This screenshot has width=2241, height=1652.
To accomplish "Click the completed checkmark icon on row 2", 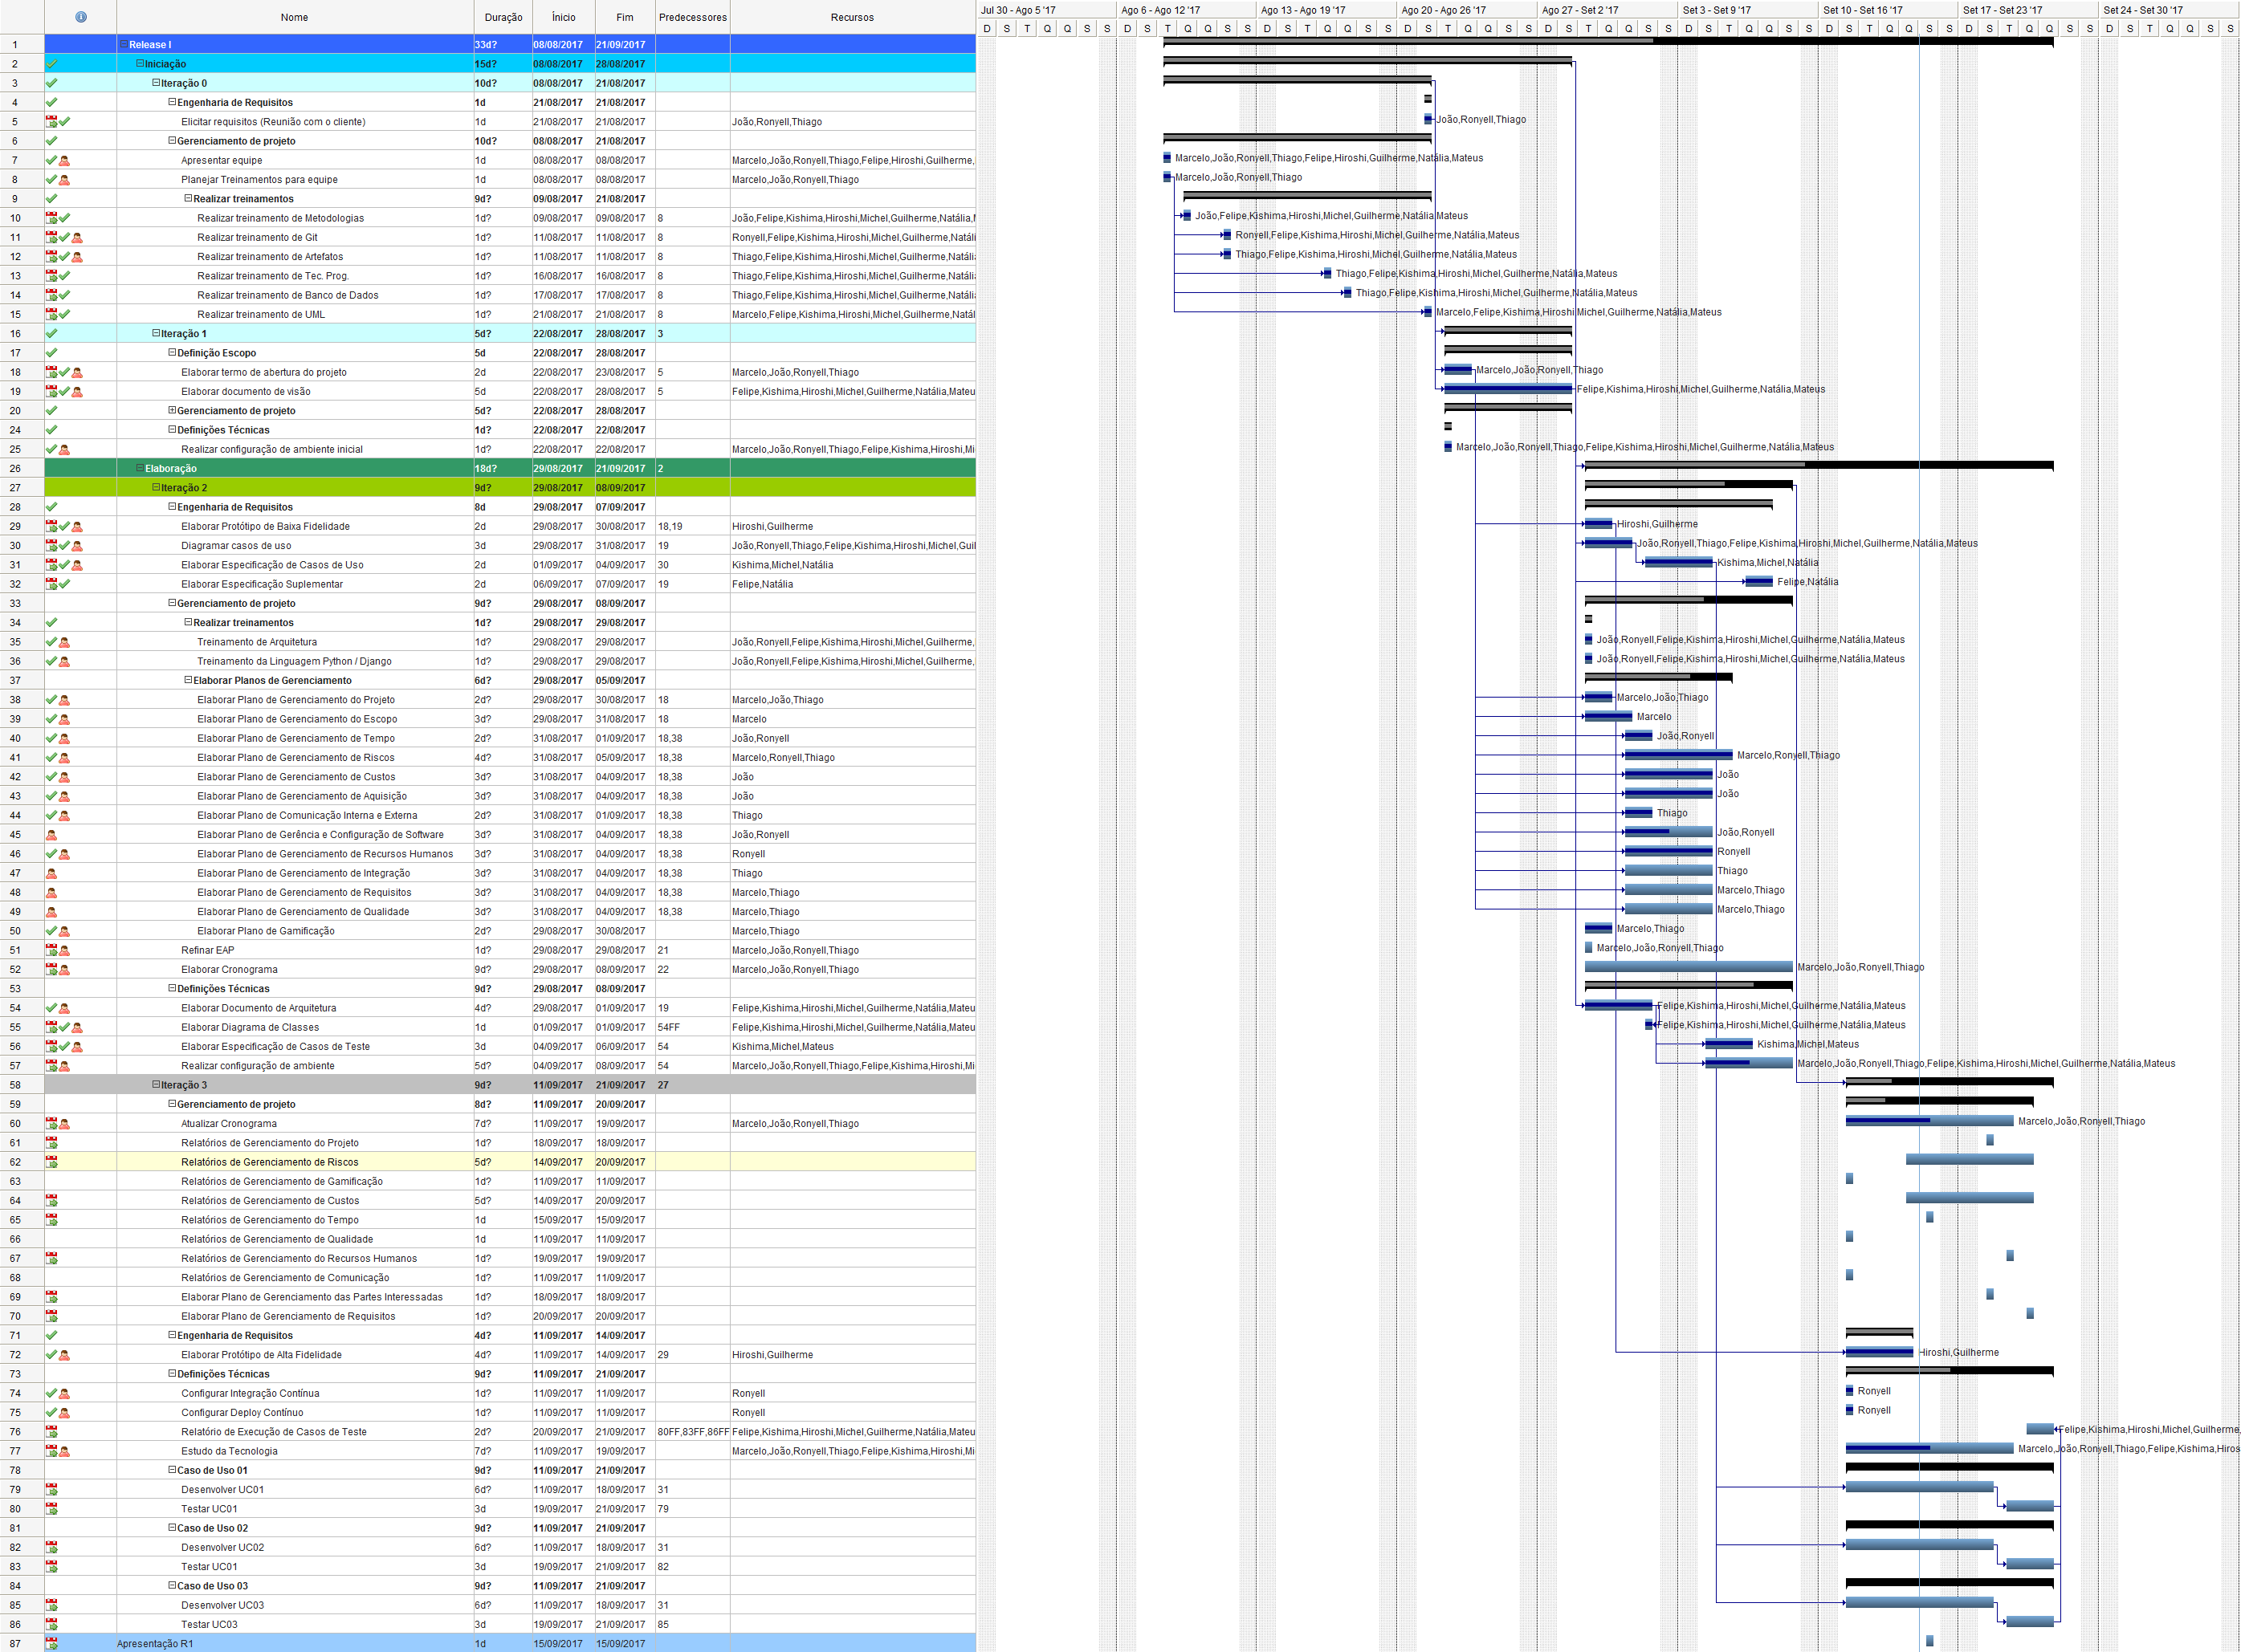I will (51, 64).
